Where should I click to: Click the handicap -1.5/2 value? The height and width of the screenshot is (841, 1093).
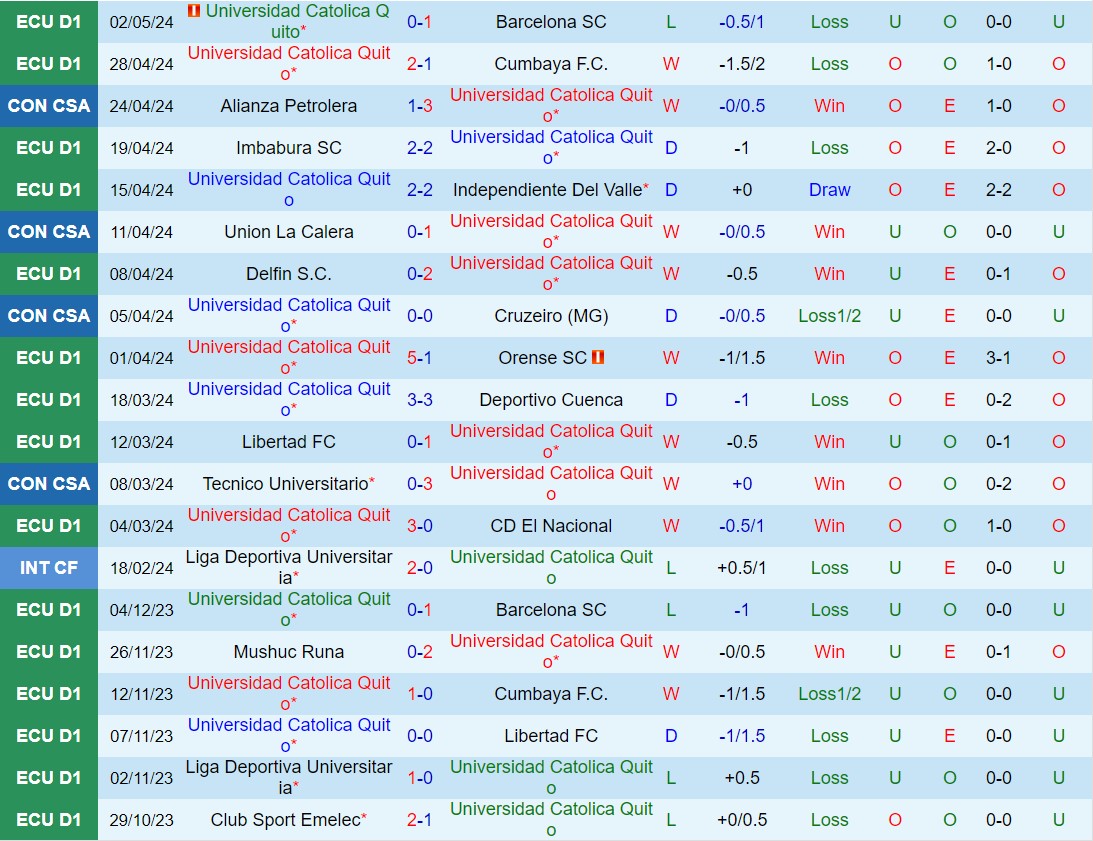click(742, 63)
